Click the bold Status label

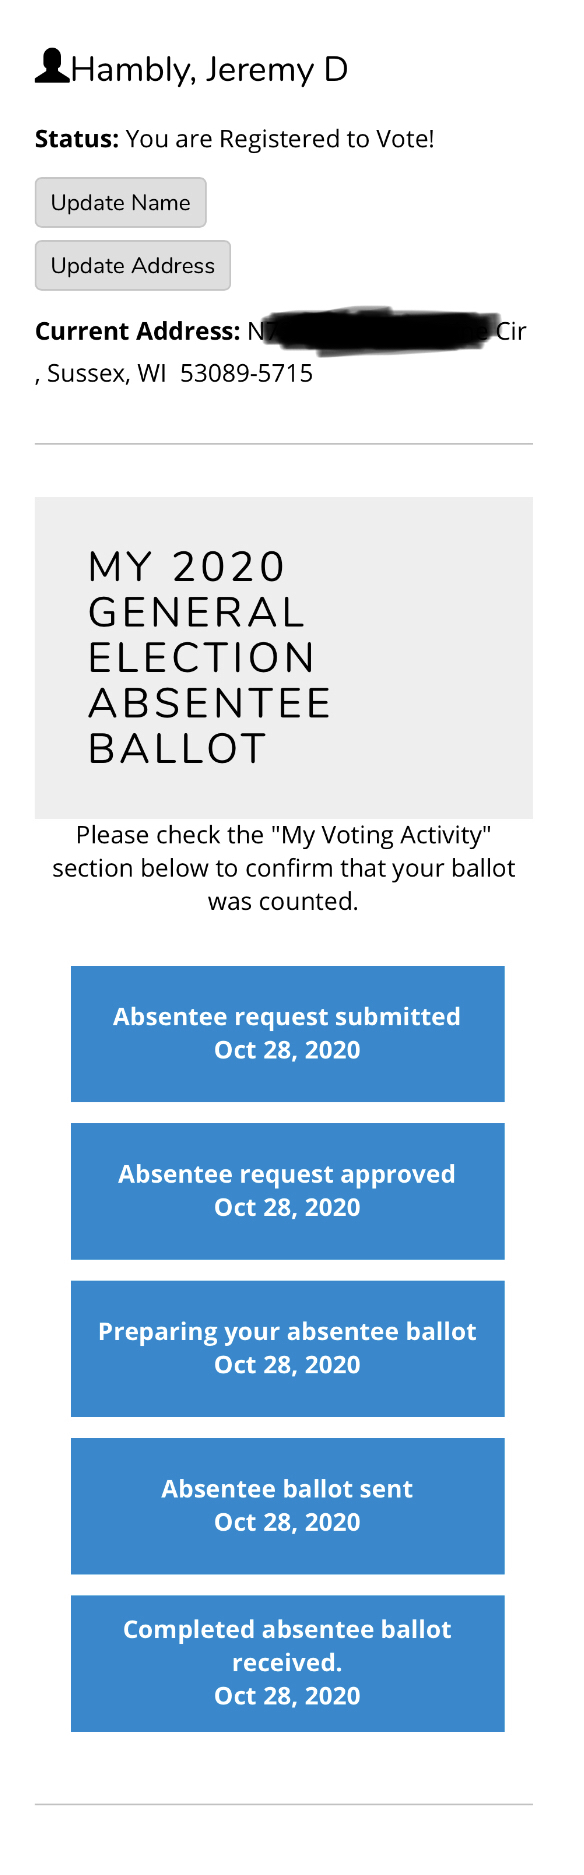coord(77,139)
